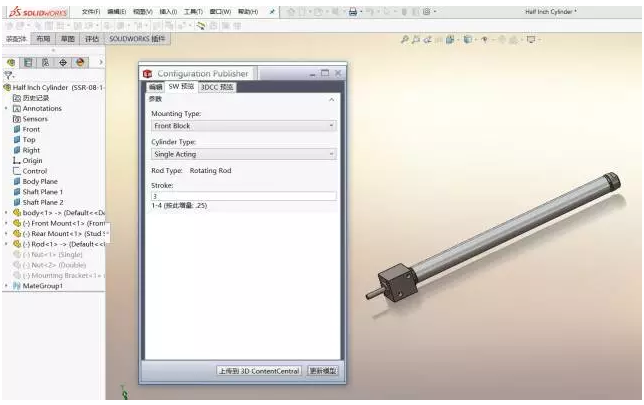
Task: Click the highlighted rebuild icon in second toolbar
Action: pyautogui.click(x=201, y=26)
